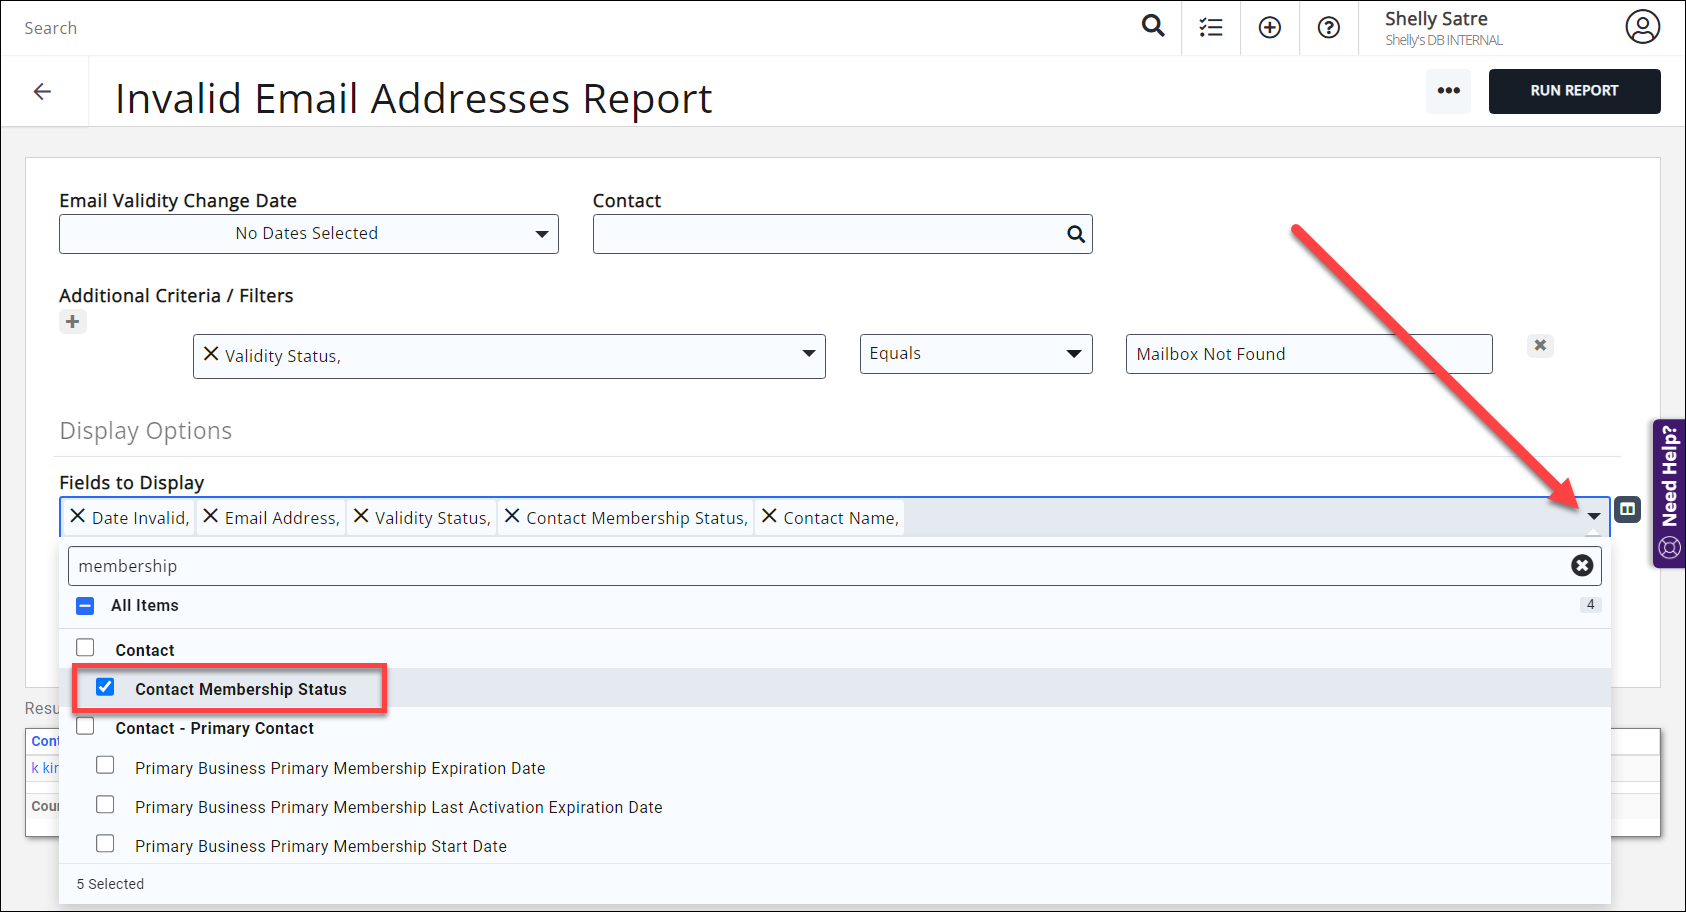The height and width of the screenshot is (912, 1686).
Task: Enable Primary Business Primary Membership Start Date
Action: 105,843
